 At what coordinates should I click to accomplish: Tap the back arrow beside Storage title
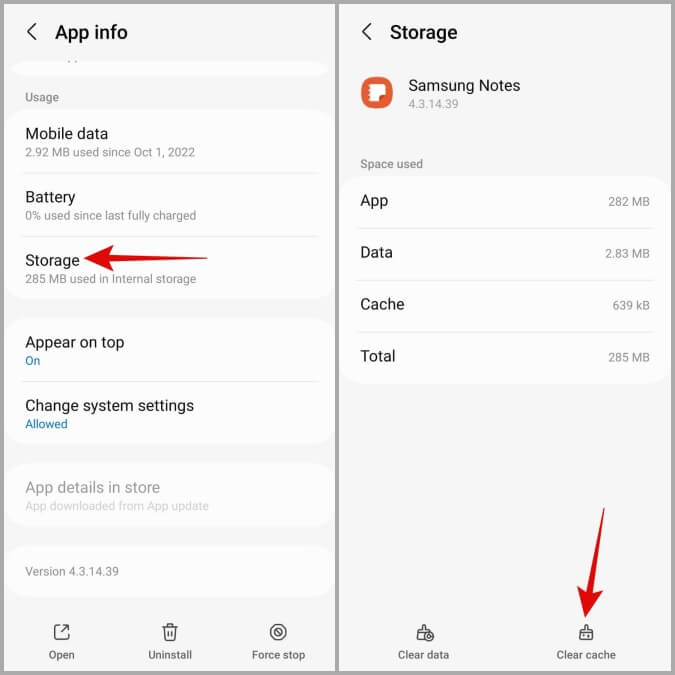pos(366,32)
